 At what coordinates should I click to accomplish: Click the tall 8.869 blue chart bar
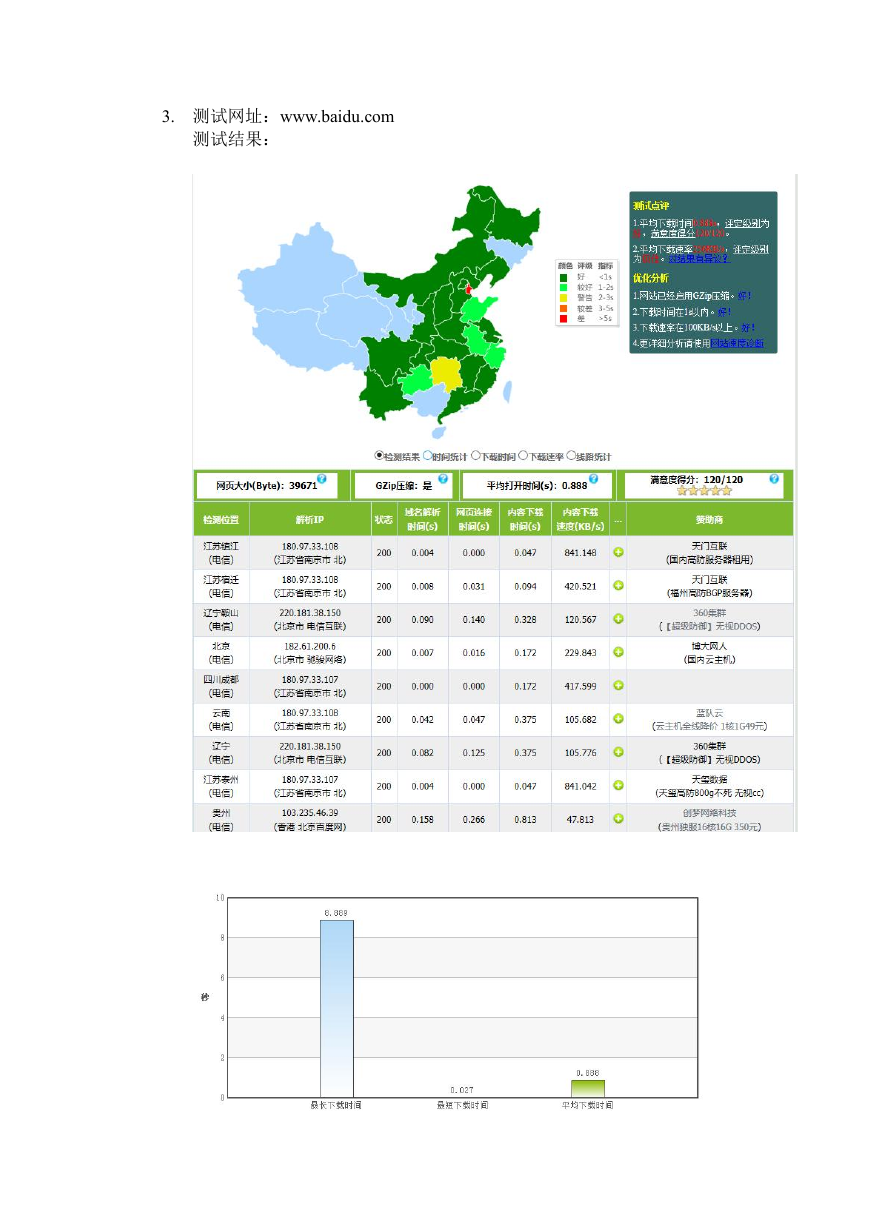click(337, 1008)
